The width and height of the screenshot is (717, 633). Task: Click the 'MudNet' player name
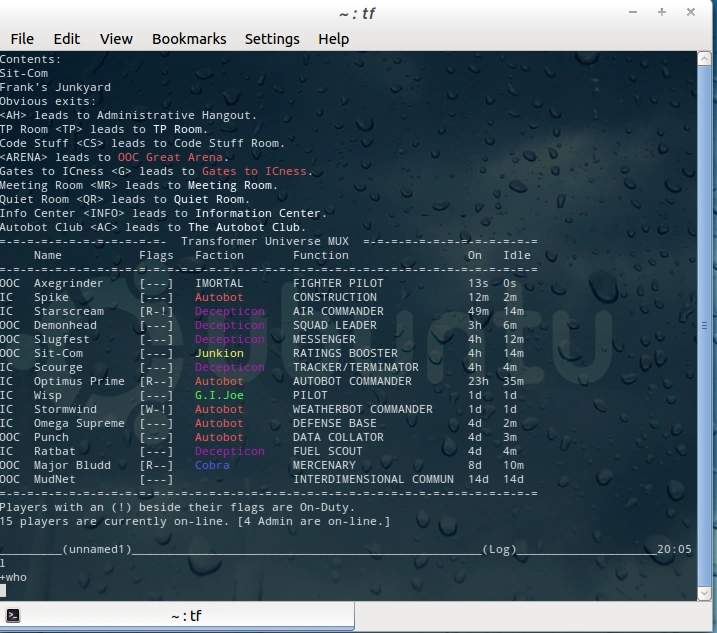tap(54, 479)
